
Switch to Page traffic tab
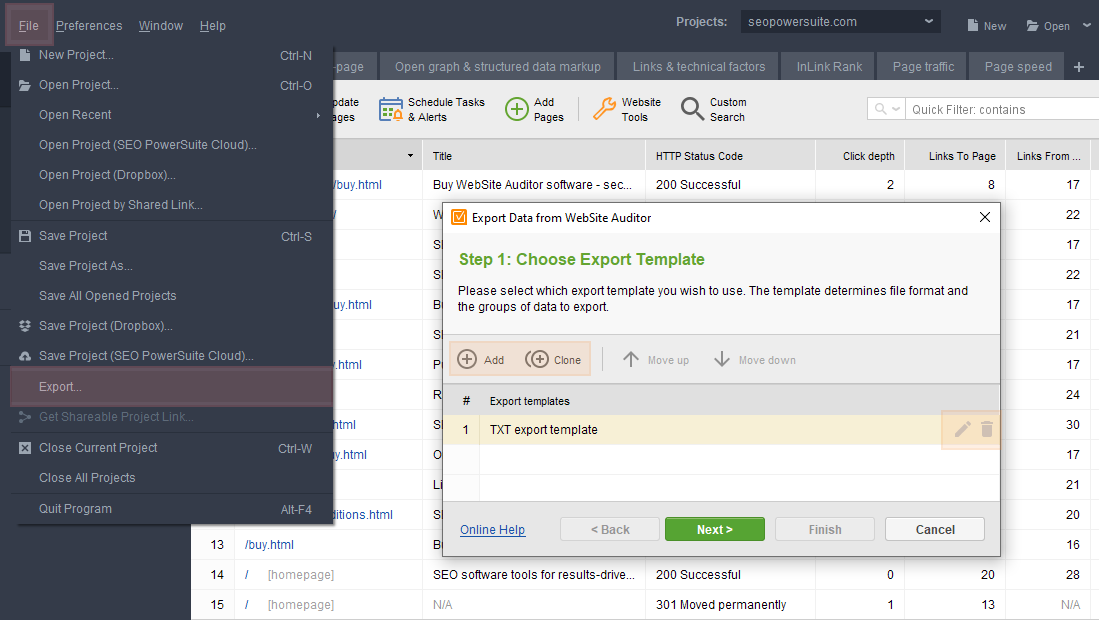tap(923, 67)
